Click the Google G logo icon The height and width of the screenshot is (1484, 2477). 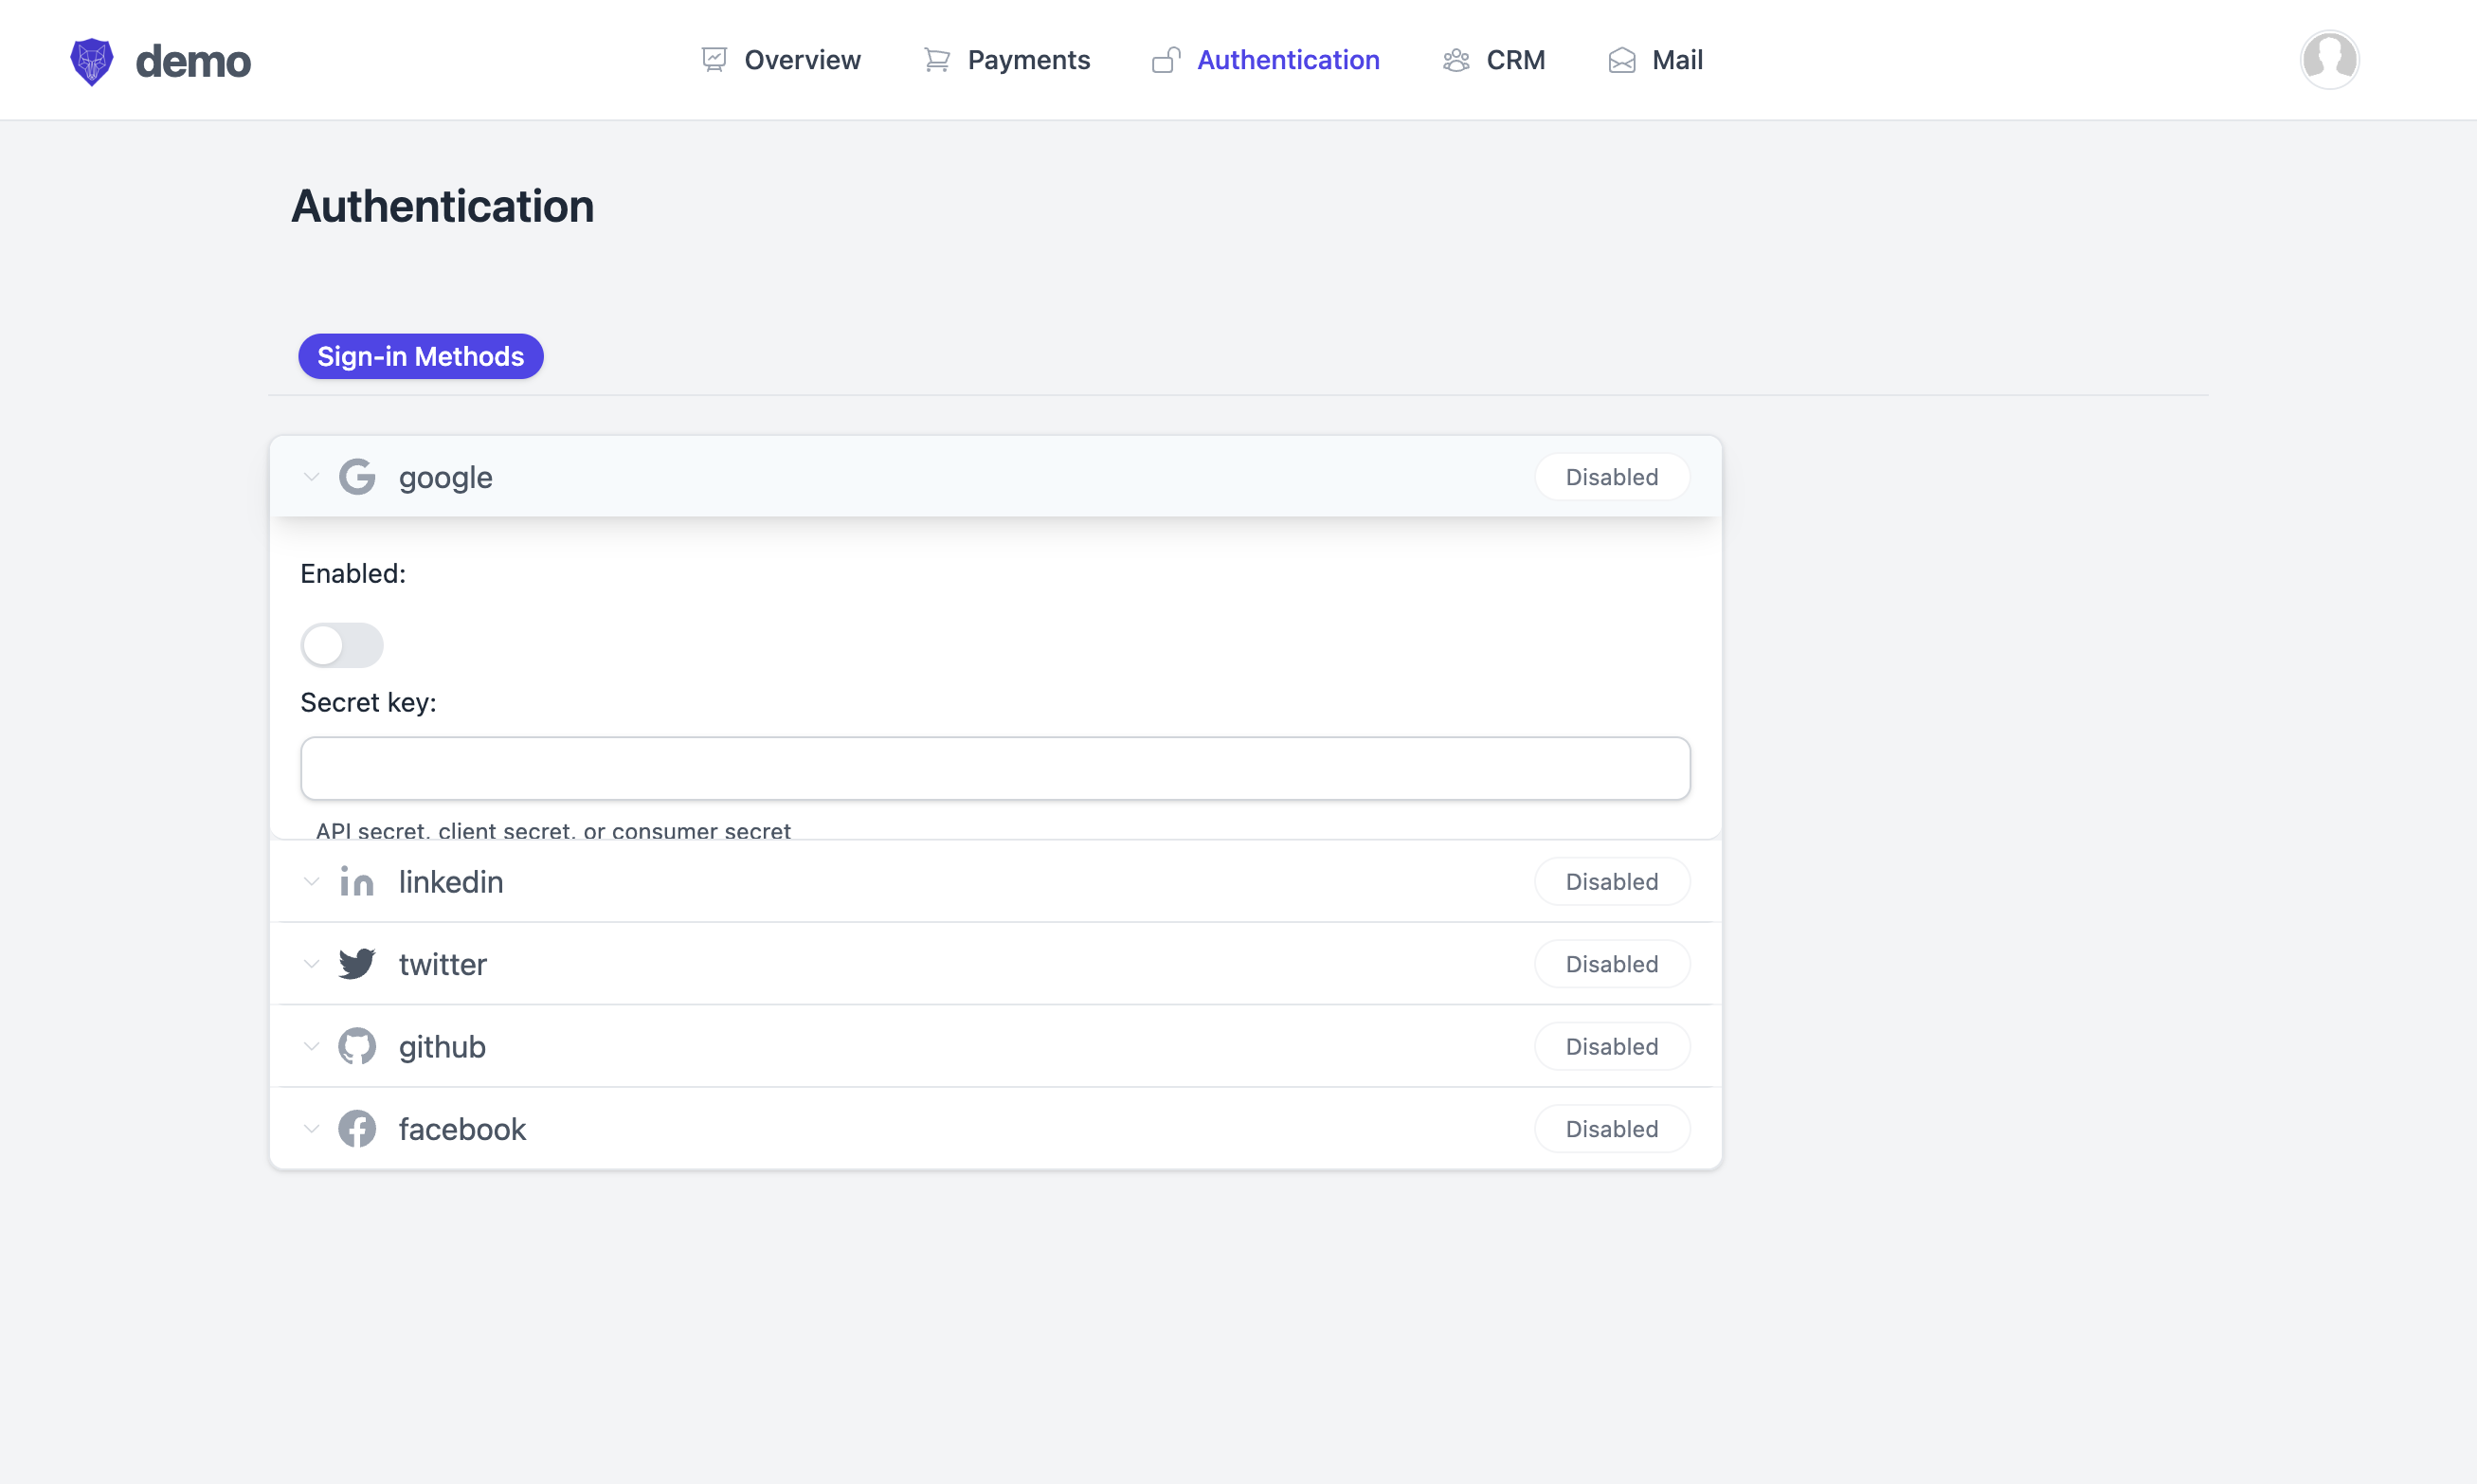357,477
